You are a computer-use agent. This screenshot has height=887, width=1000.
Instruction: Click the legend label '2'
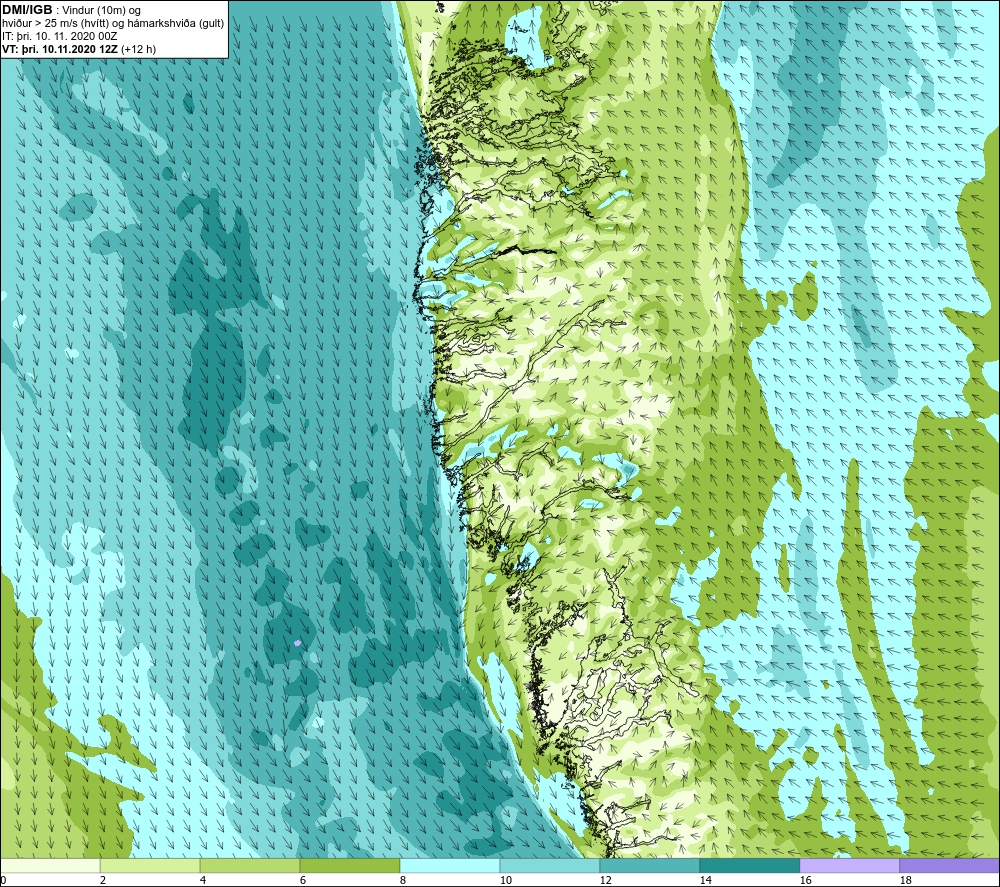(x=103, y=881)
